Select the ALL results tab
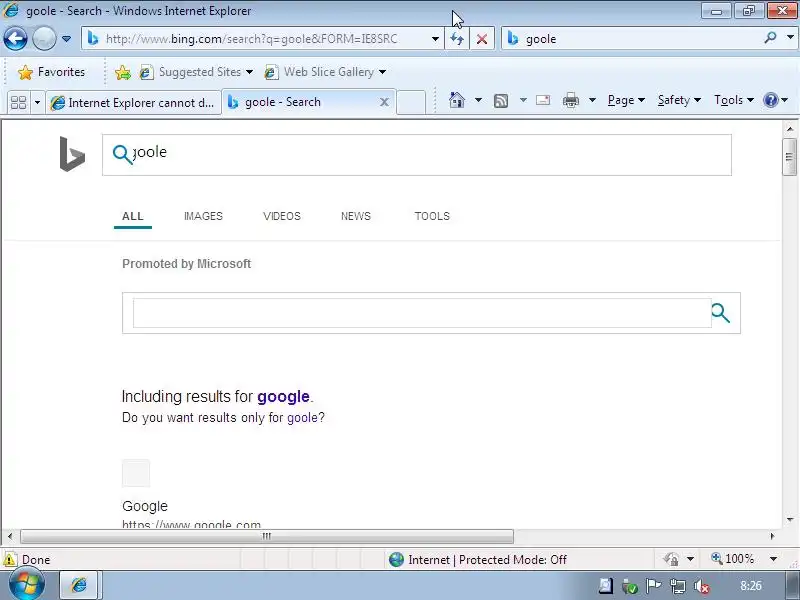 [x=133, y=216]
